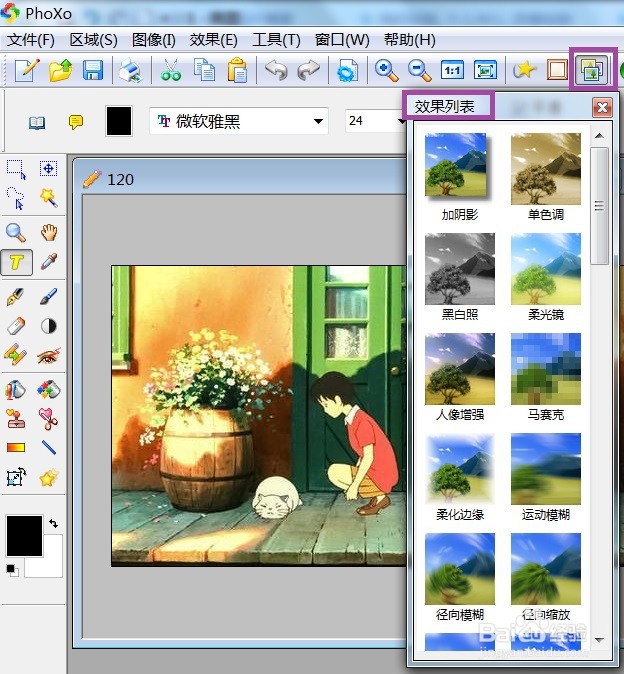Click the Copy icon
624x674 pixels.
click(204, 70)
